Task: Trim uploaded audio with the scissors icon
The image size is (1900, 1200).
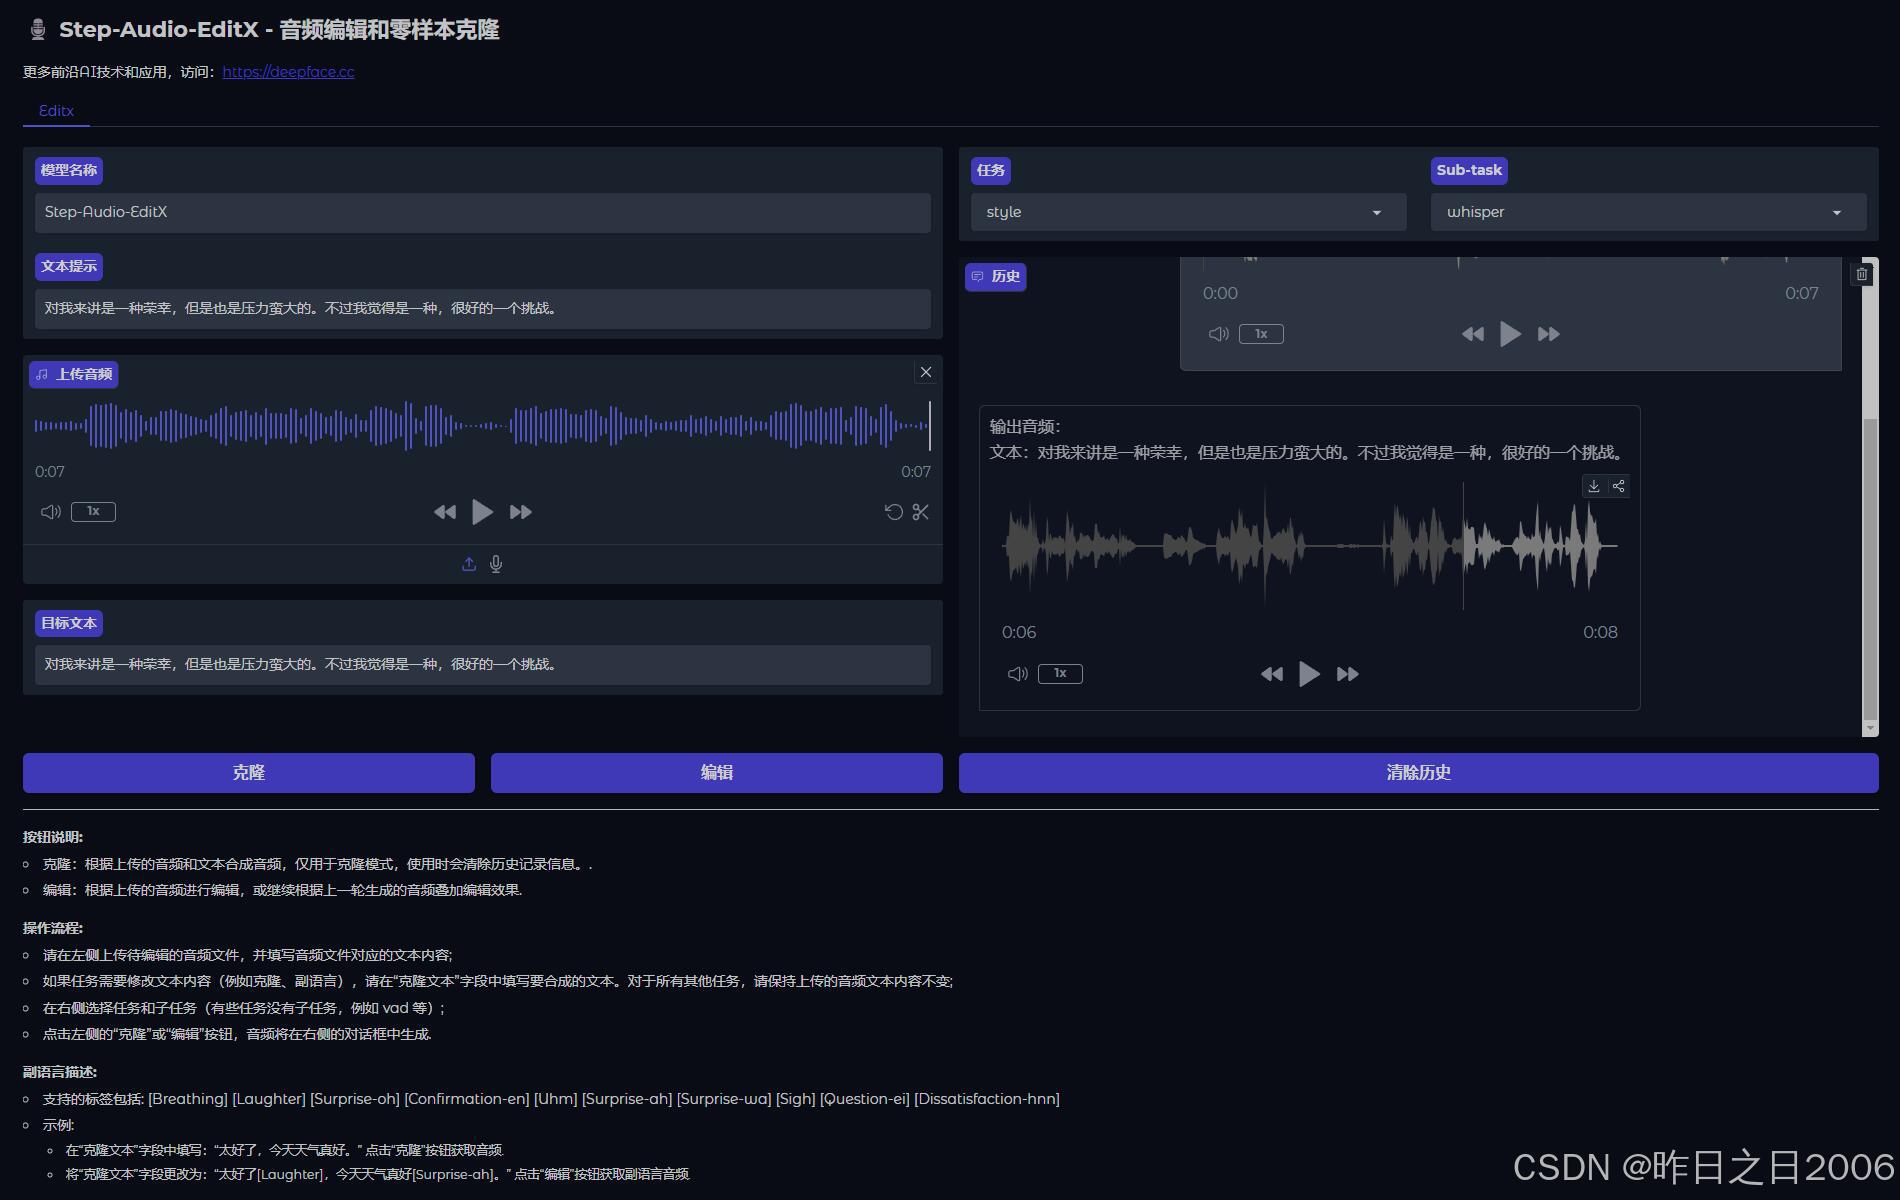Action: [x=921, y=512]
